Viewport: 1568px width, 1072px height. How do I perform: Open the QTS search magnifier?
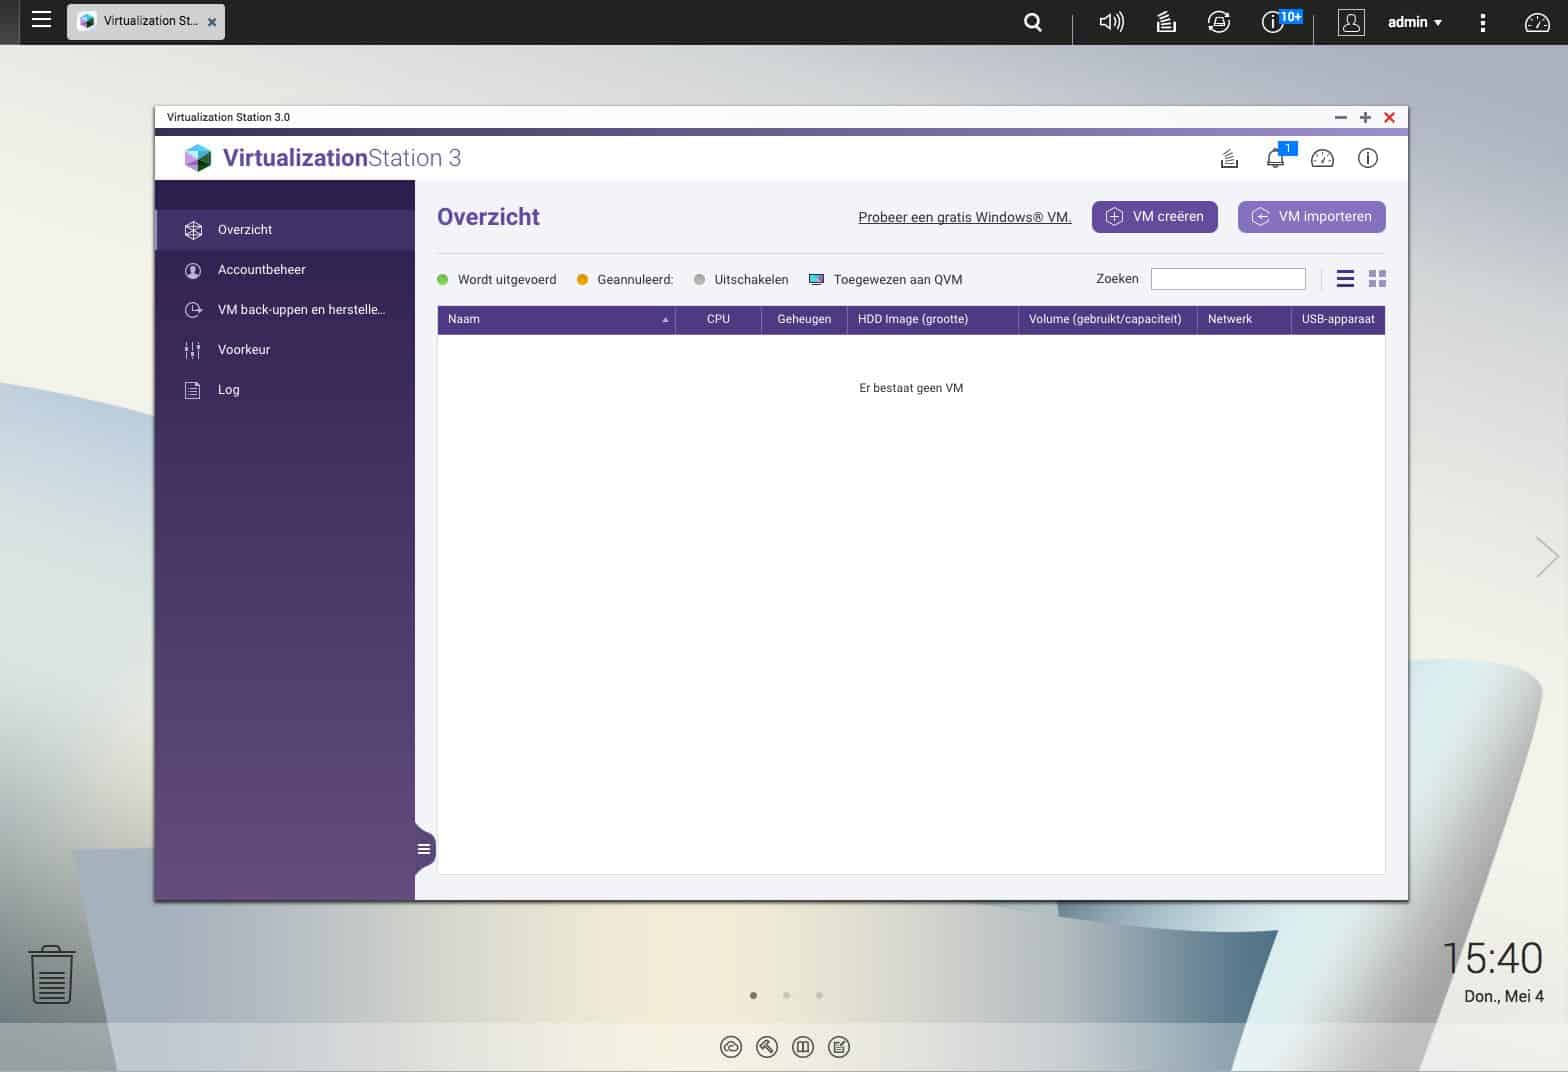[x=1033, y=22]
